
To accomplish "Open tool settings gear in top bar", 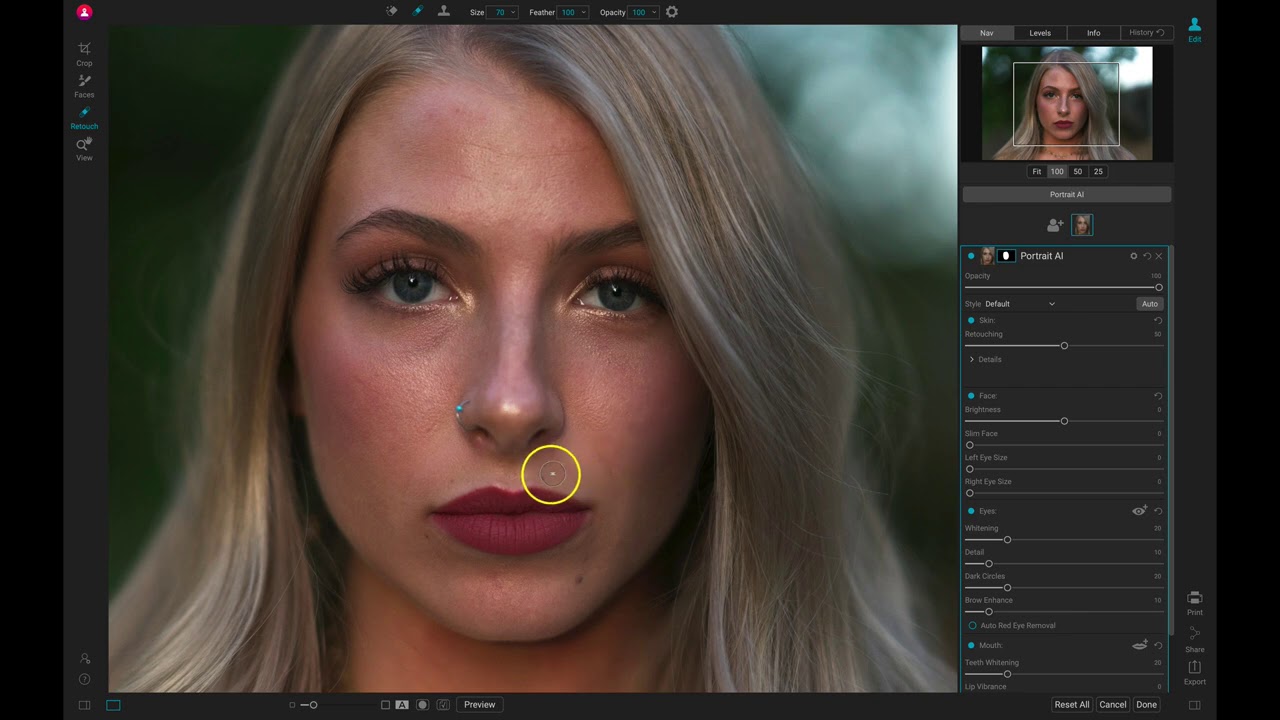I will [672, 12].
